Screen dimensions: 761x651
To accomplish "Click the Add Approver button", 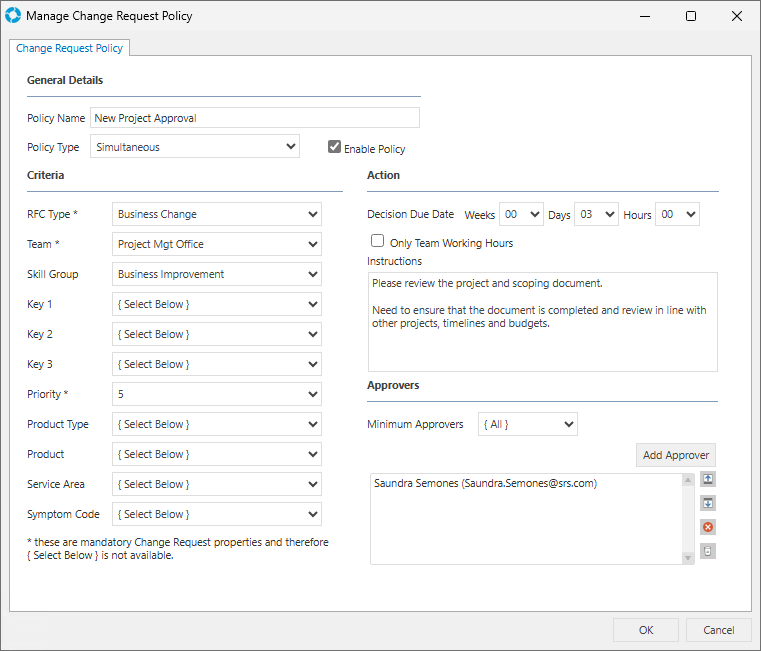I will point(676,455).
